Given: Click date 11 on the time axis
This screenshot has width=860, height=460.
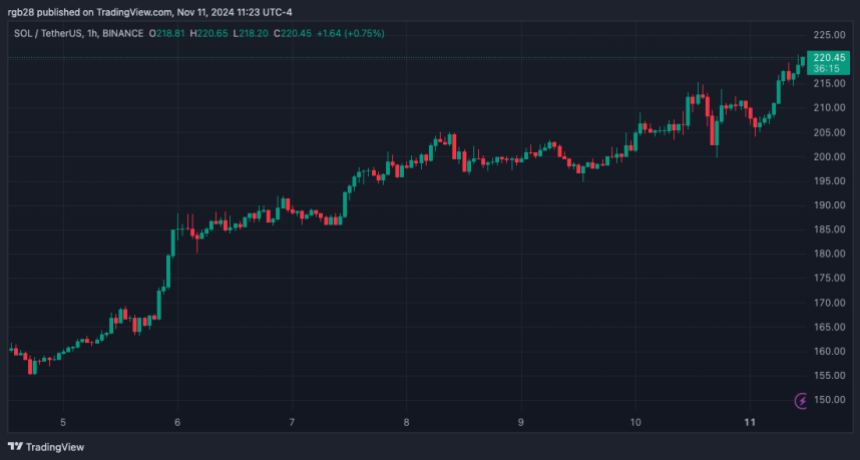Looking at the screenshot, I should click(x=750, y=423).
